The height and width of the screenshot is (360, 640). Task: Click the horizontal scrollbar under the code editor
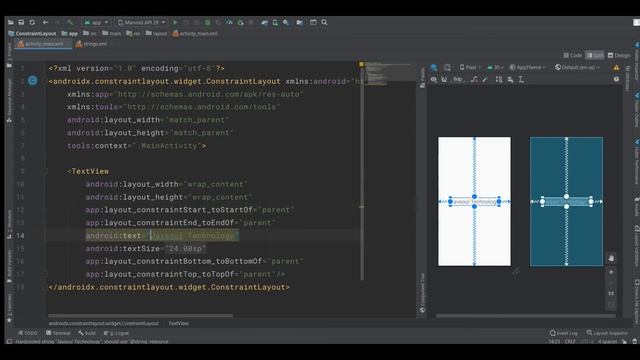pos(140,316)
